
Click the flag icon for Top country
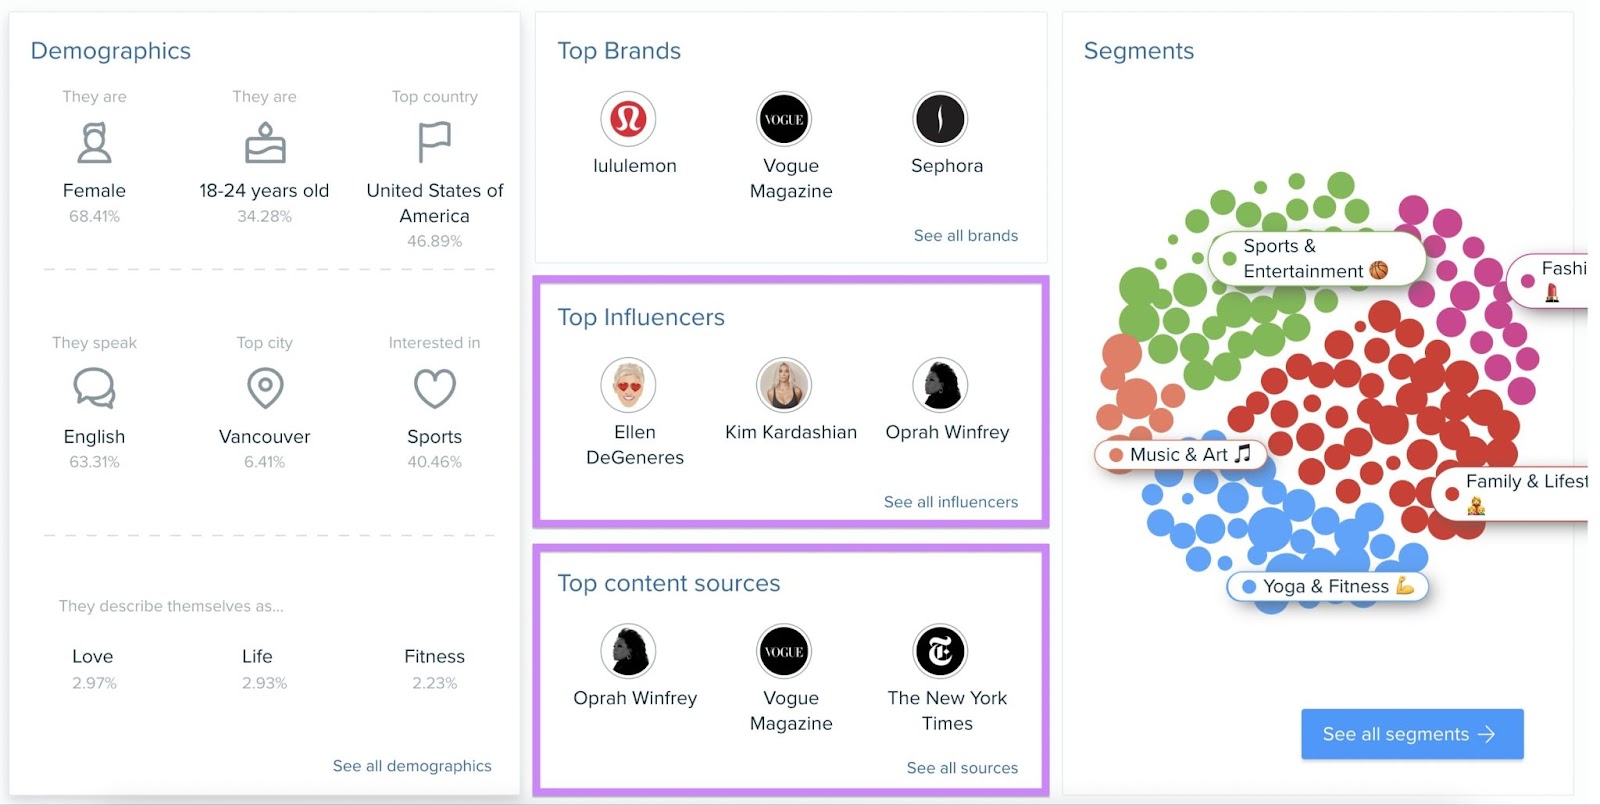[x=434, y=140]
